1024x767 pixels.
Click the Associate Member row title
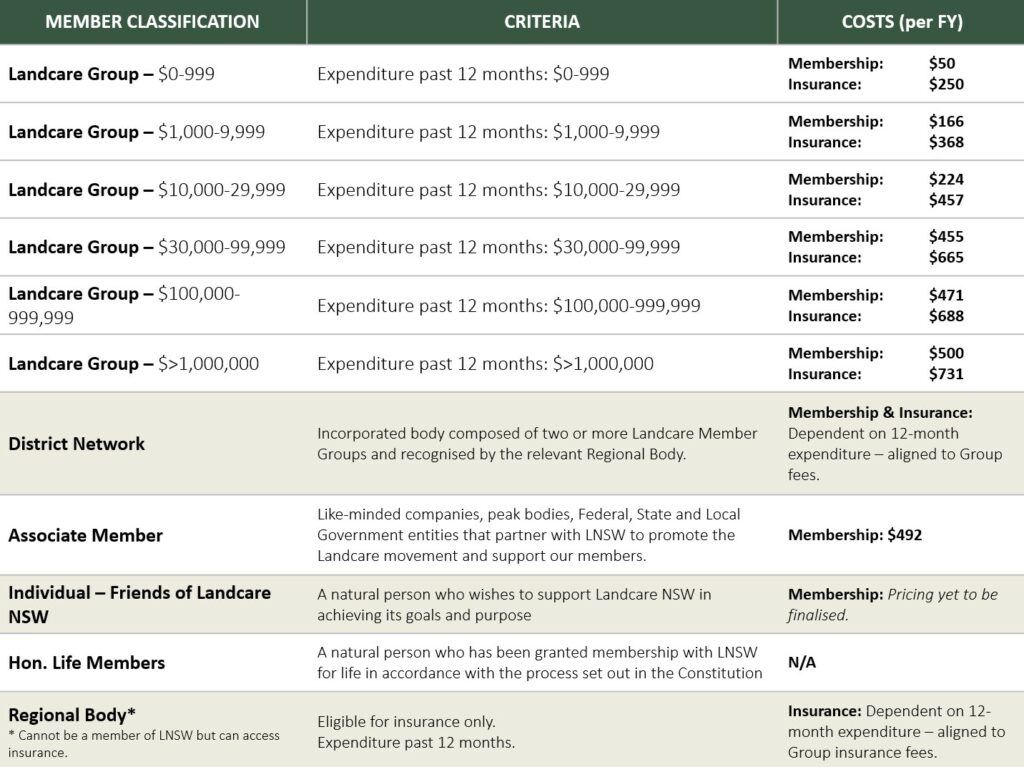[85, 536]
